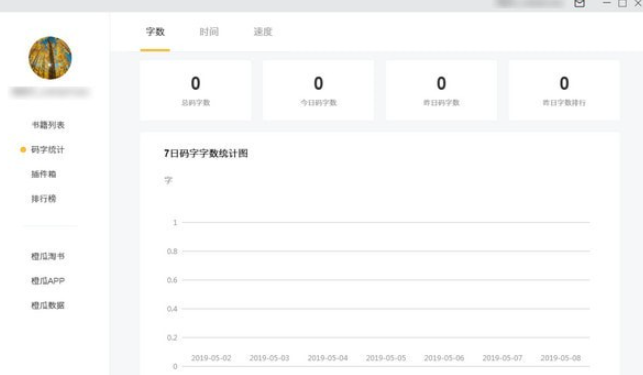
Task: Open the 橙瓜APP sidebar link
Action: (x=48, y=281)
